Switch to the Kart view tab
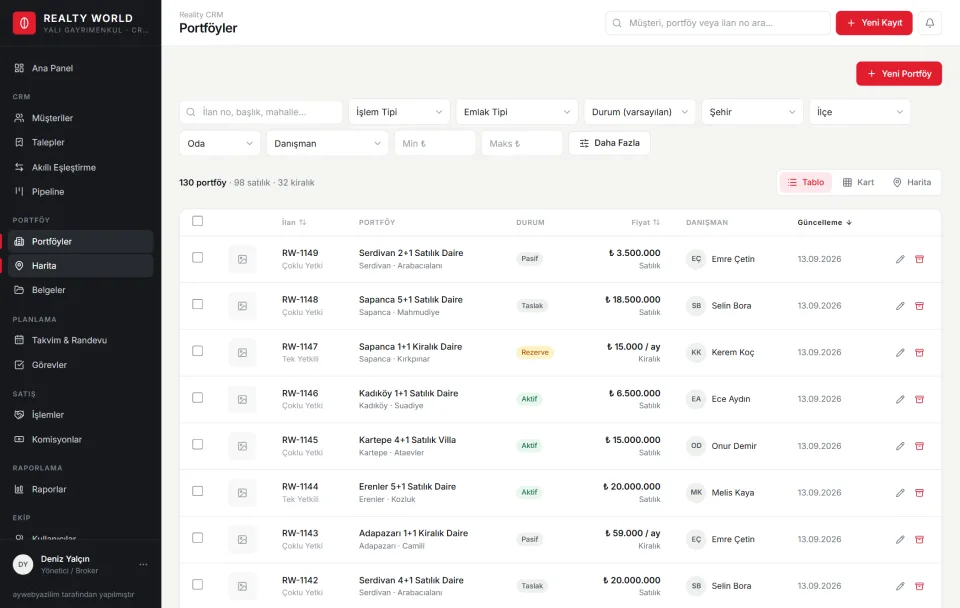Viewport: 960px width, 608px height. coord(858,182)
